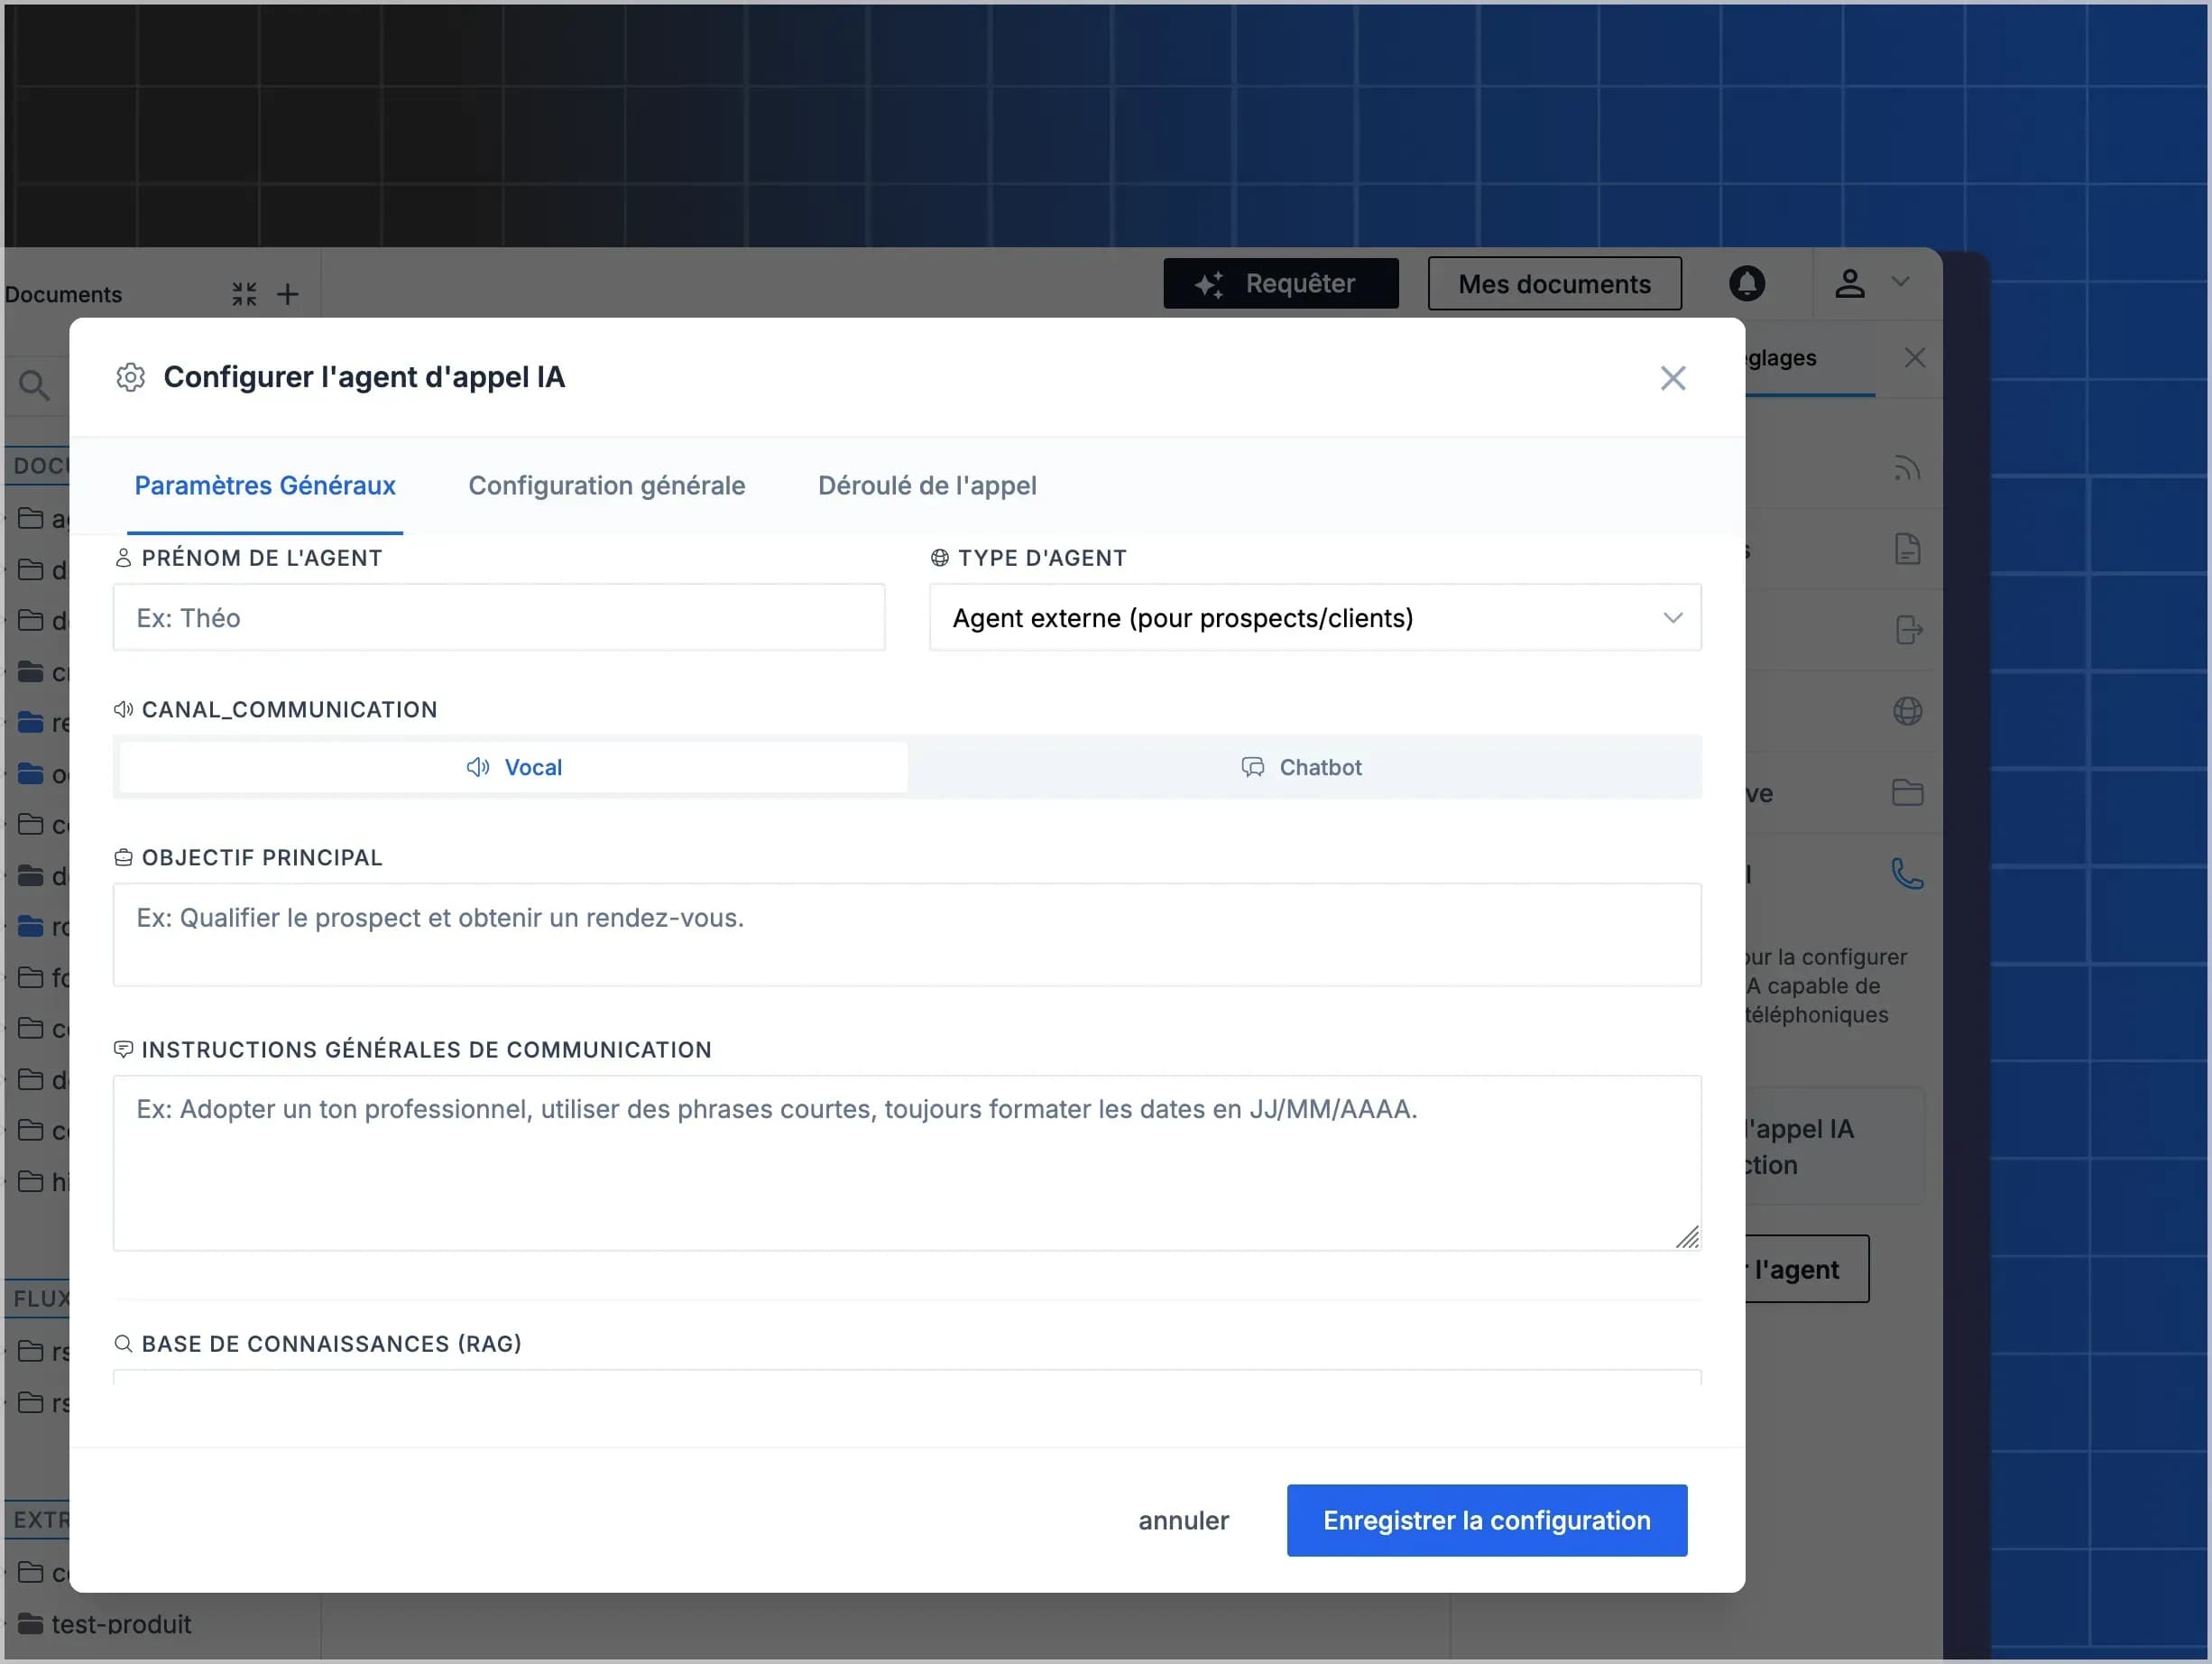Open the folder icon in right sidebar

click(1908, 792)
